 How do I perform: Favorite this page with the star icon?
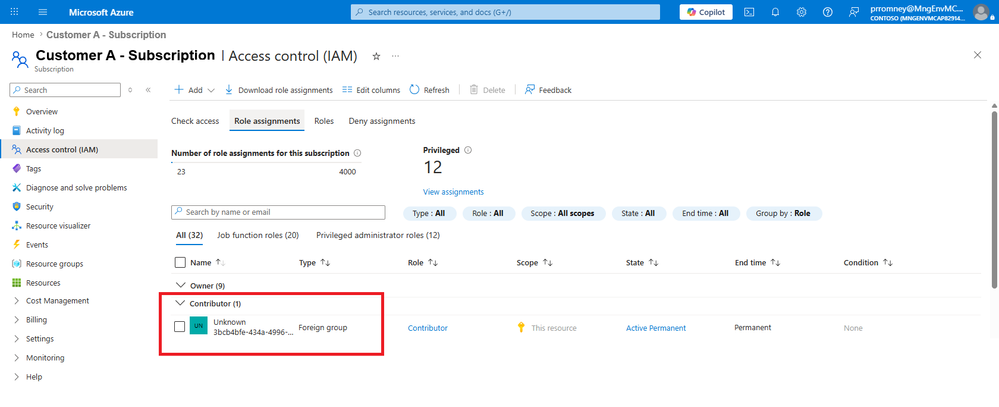click(x=376, y=56)
